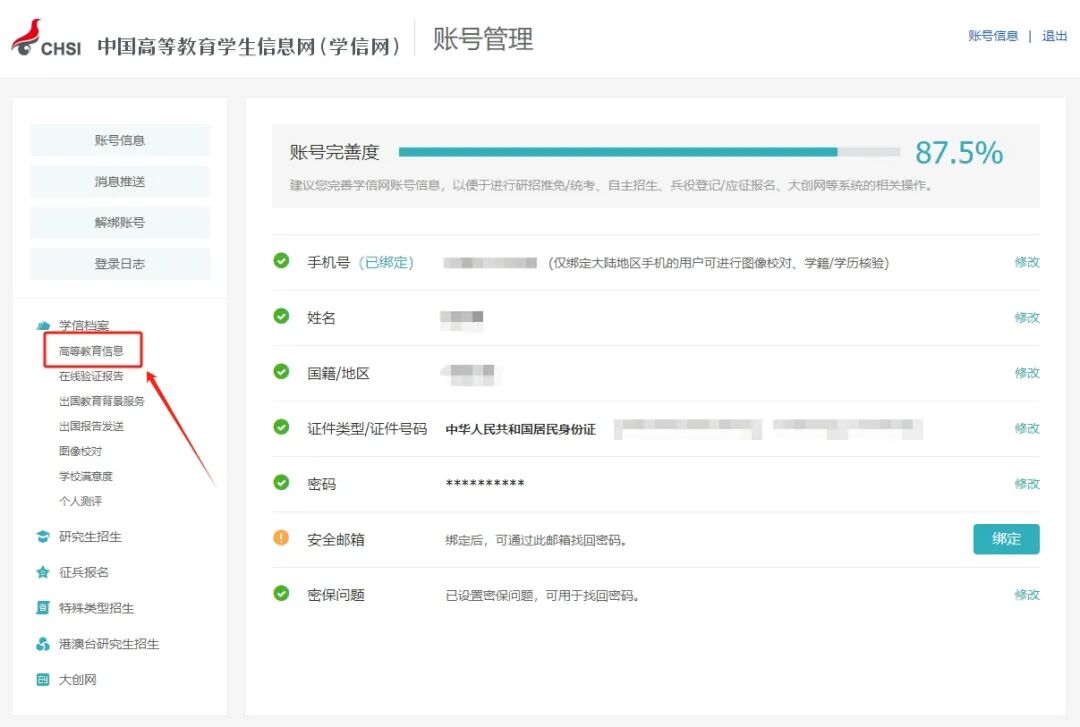Open 个人测评
The image size is (1080, 727).
80,501
